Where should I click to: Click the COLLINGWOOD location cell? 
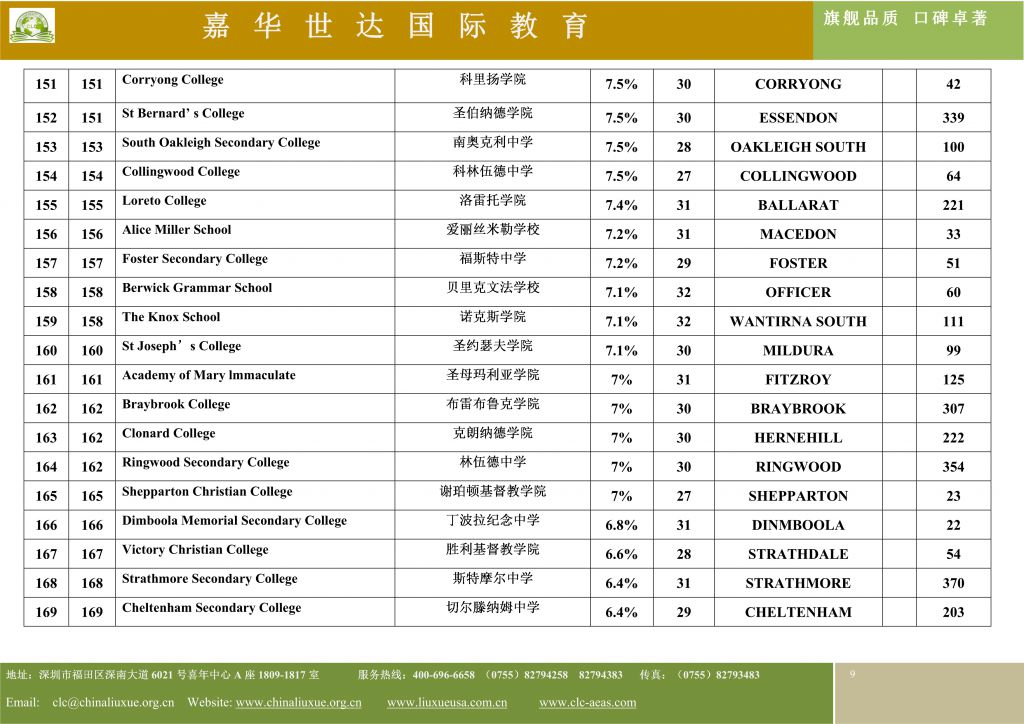coord(798,176)
